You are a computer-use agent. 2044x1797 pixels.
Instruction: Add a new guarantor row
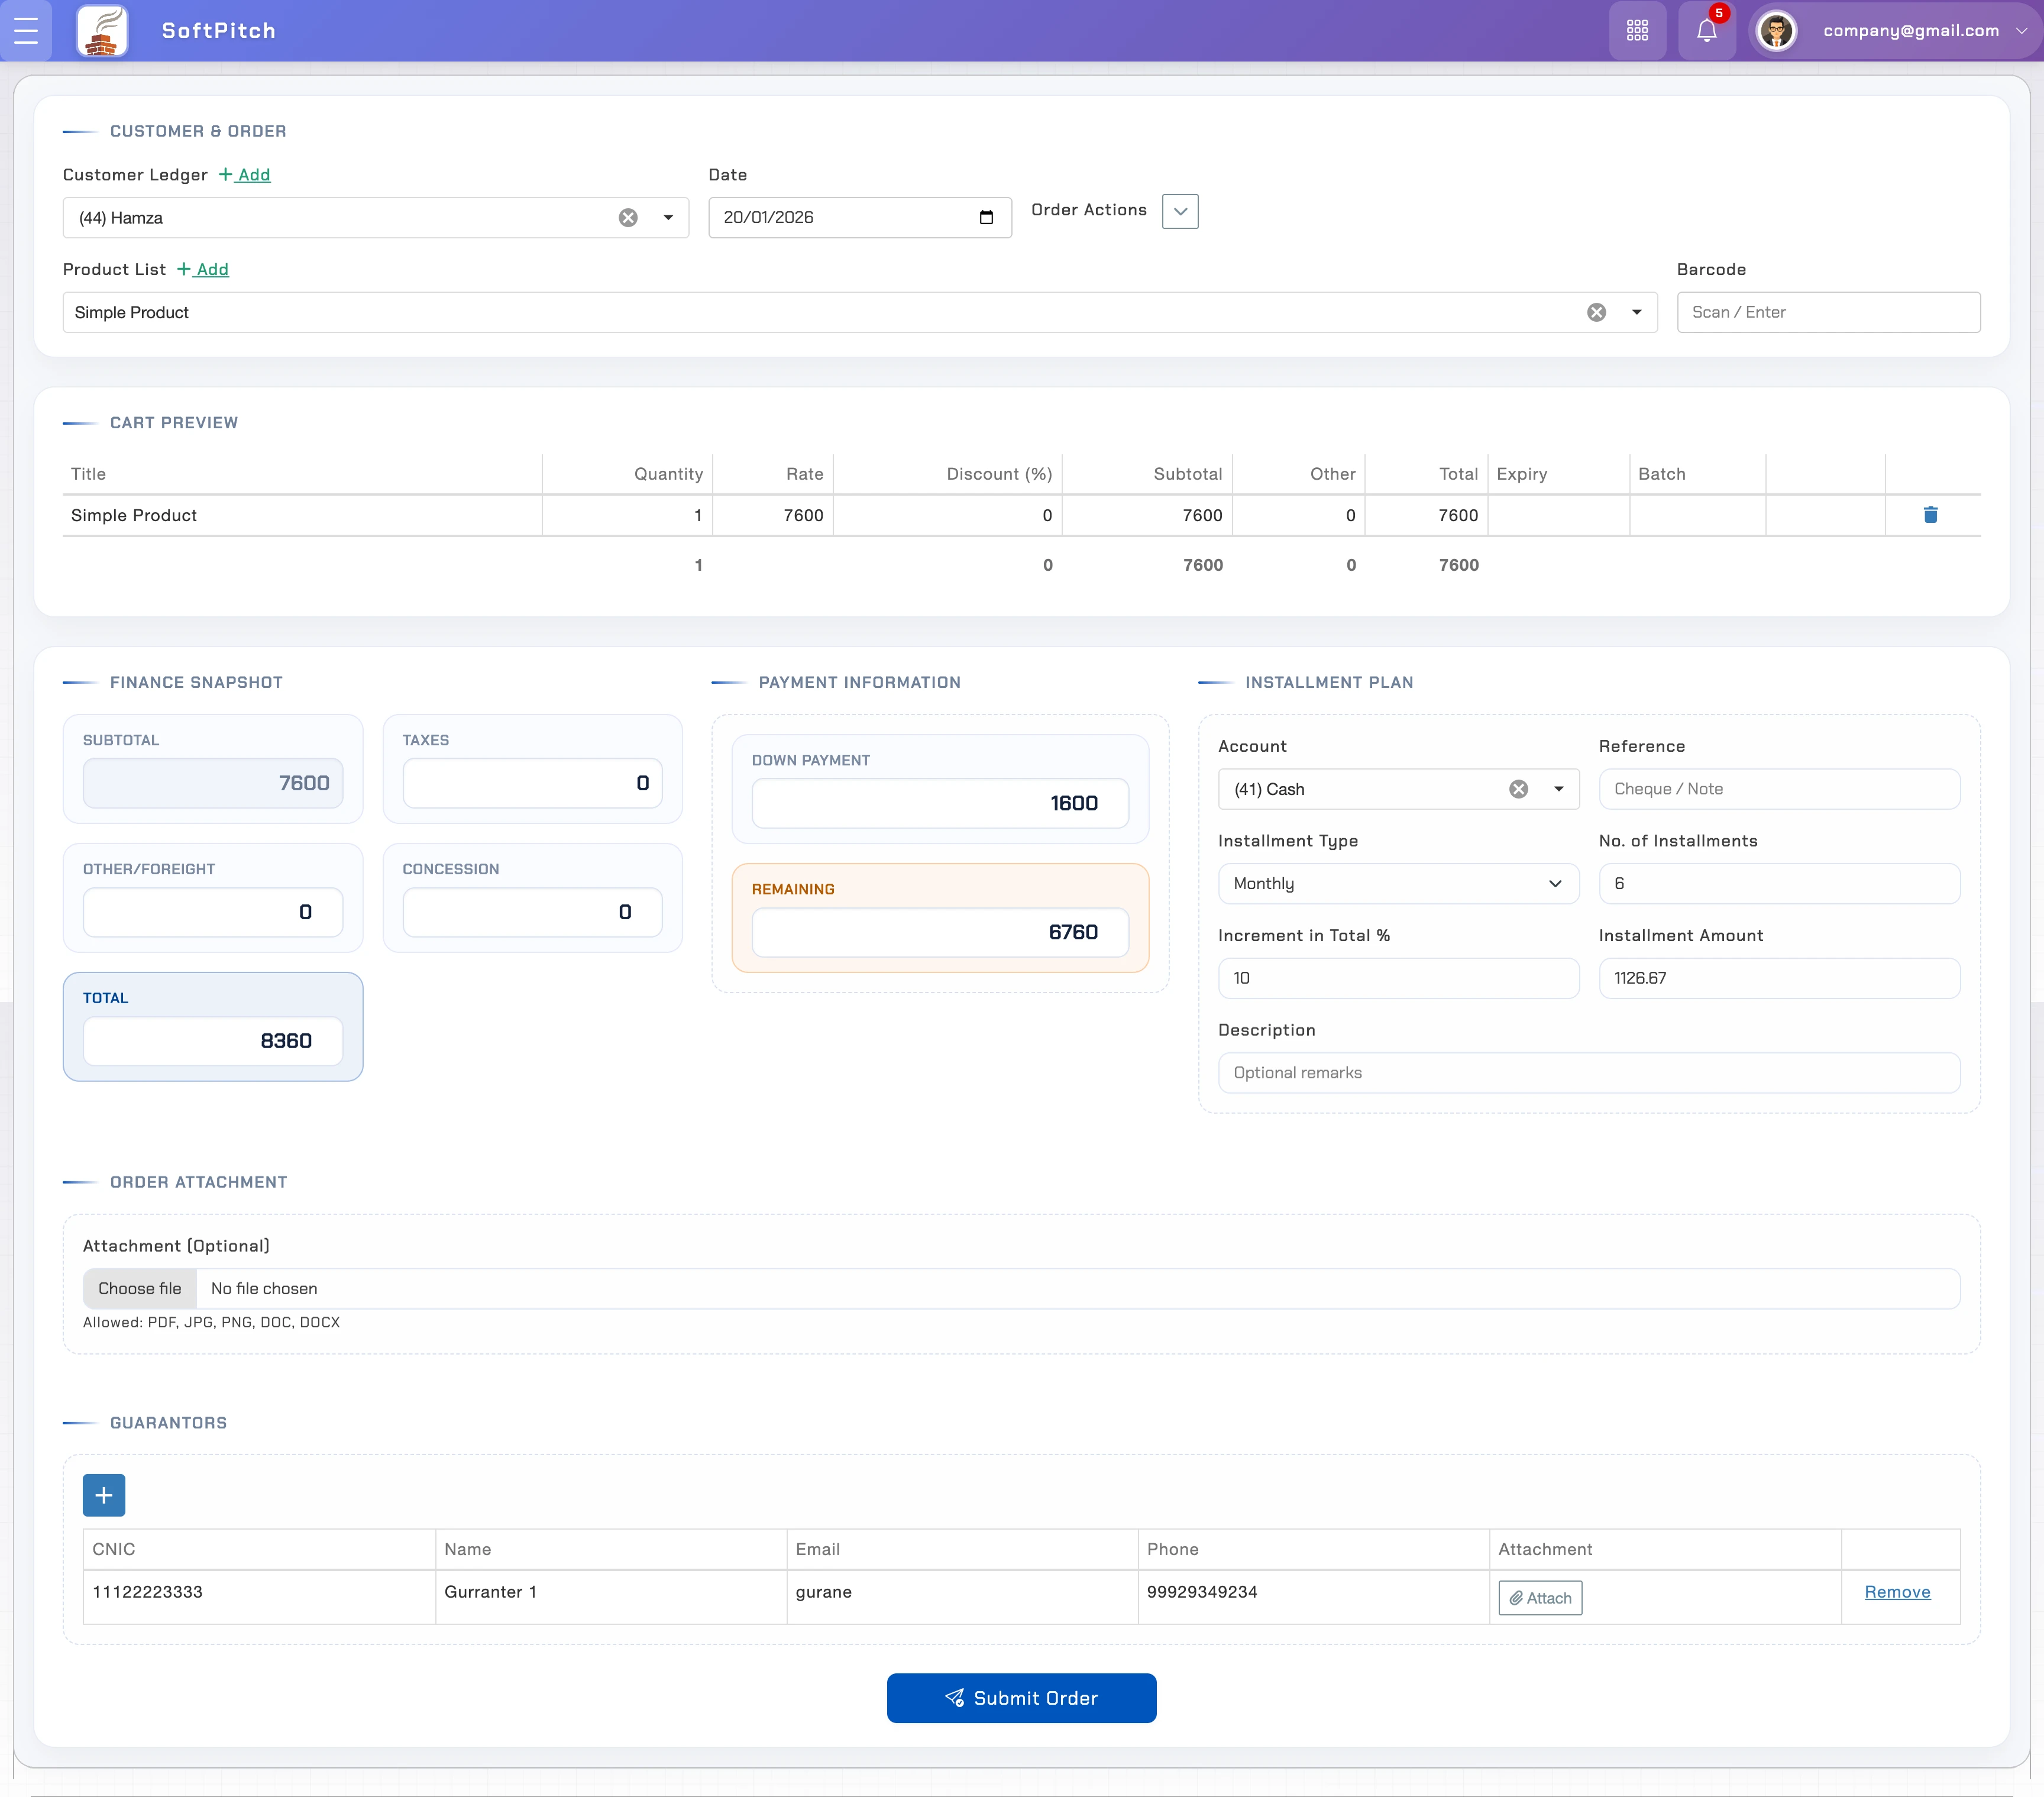[104, 1495]
